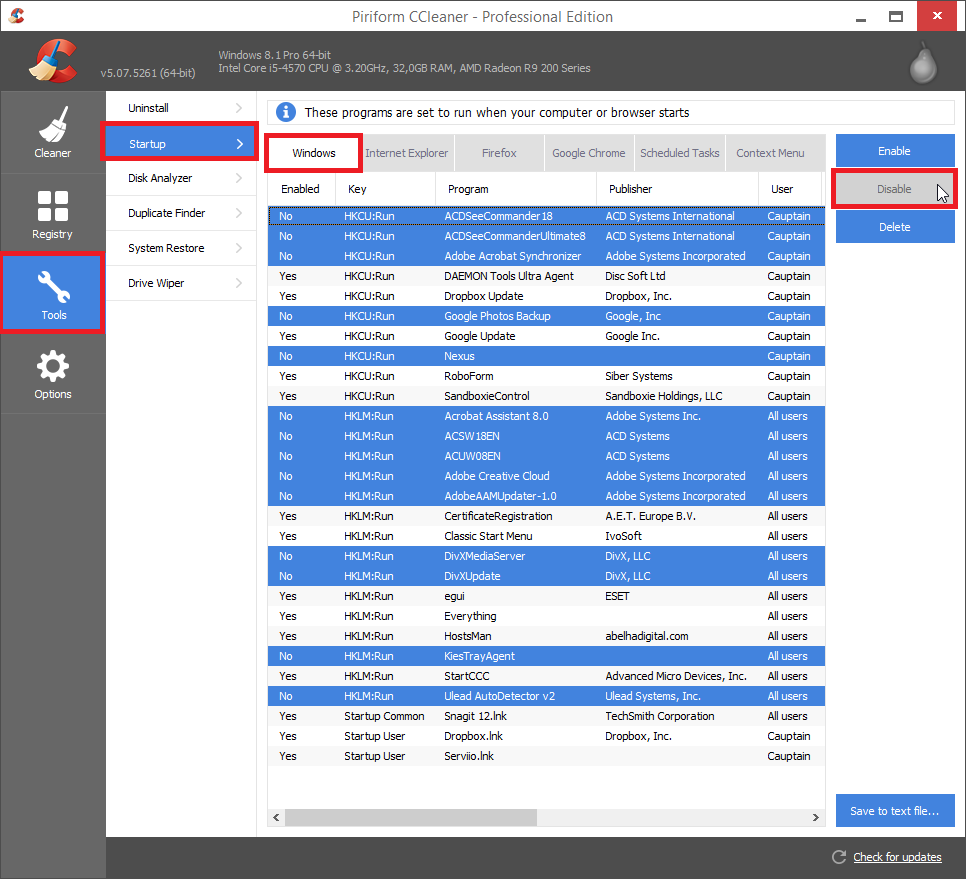The height and width of the screenshot is (879, 966).
Task: Select the HostsMan entry
Action: 546,636
